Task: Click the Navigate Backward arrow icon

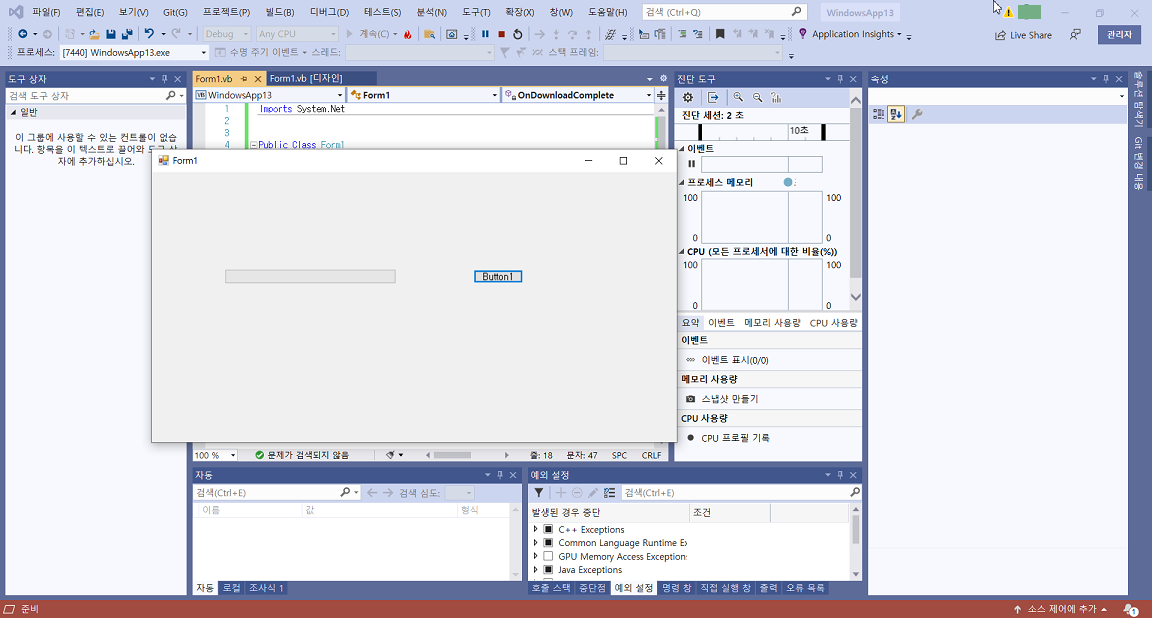Action: 23,34
